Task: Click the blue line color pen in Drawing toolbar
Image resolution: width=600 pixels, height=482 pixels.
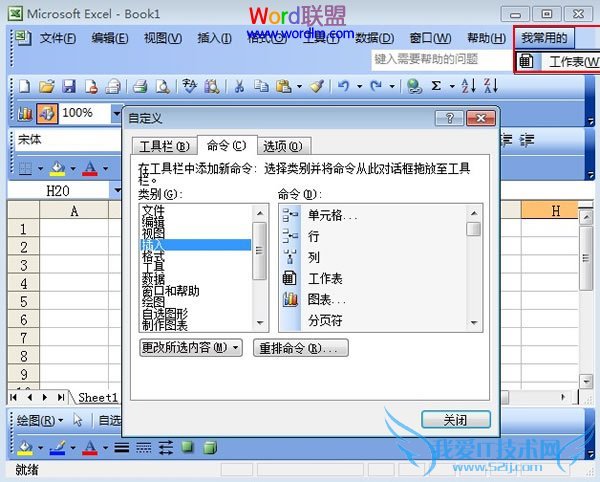Action: 58,447
